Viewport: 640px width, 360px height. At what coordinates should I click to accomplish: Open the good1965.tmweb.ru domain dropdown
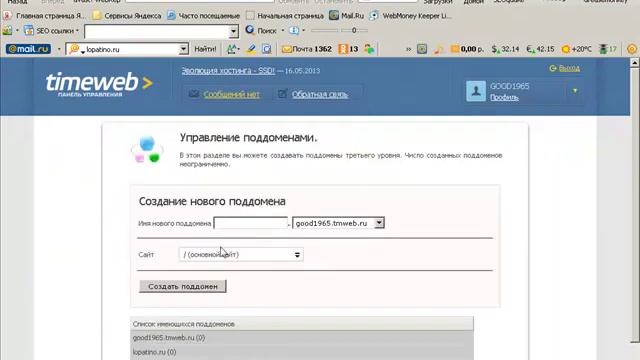pyautogui.click(x=338, y=223)
